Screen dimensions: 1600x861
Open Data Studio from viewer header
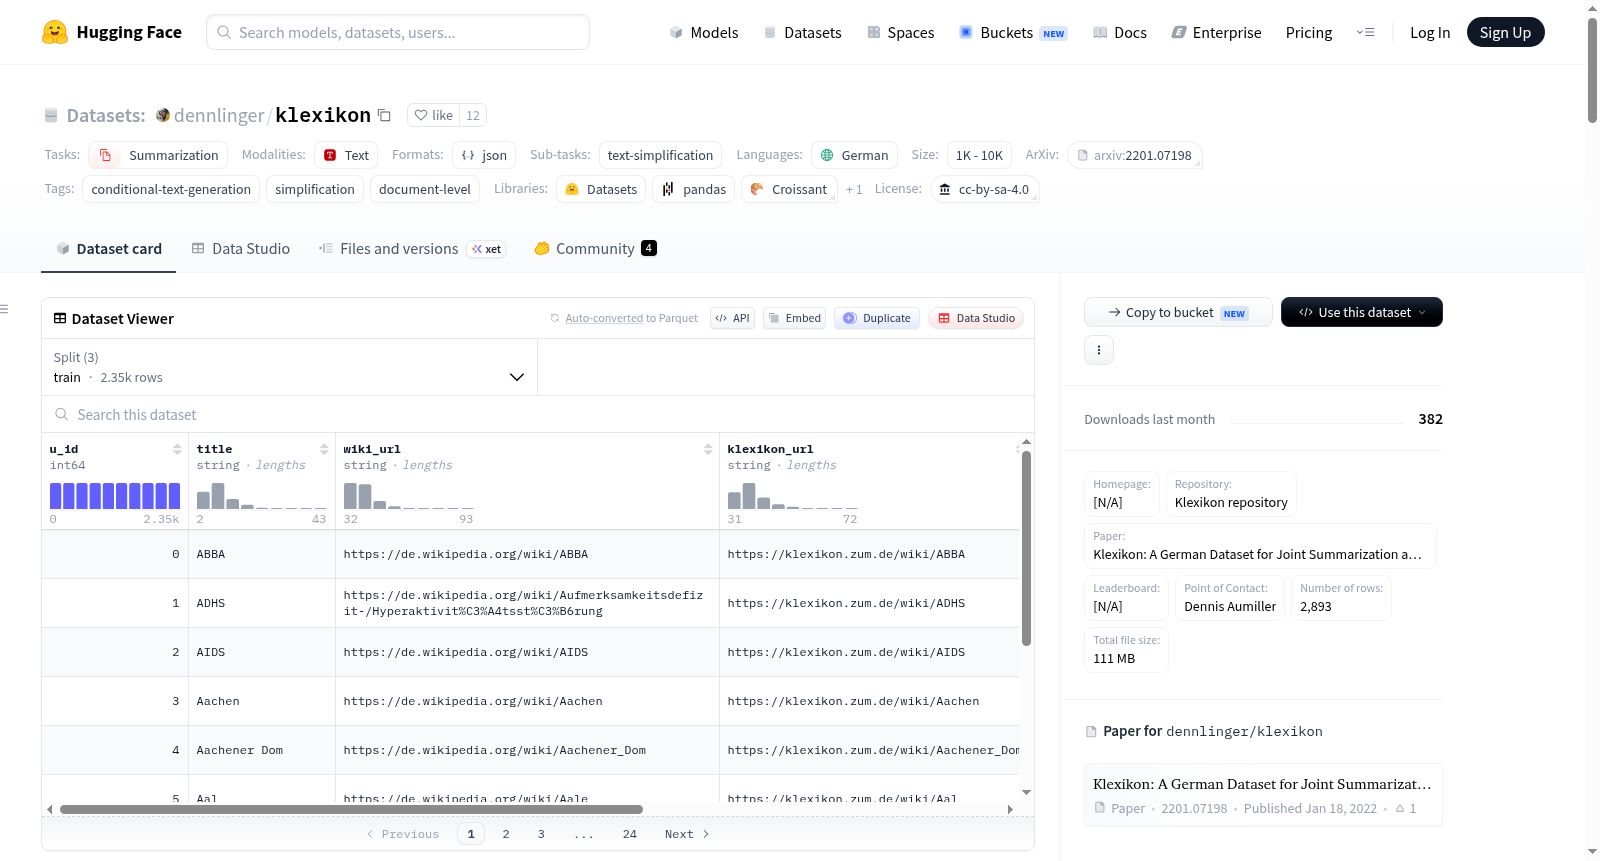(x=976, y=318)
